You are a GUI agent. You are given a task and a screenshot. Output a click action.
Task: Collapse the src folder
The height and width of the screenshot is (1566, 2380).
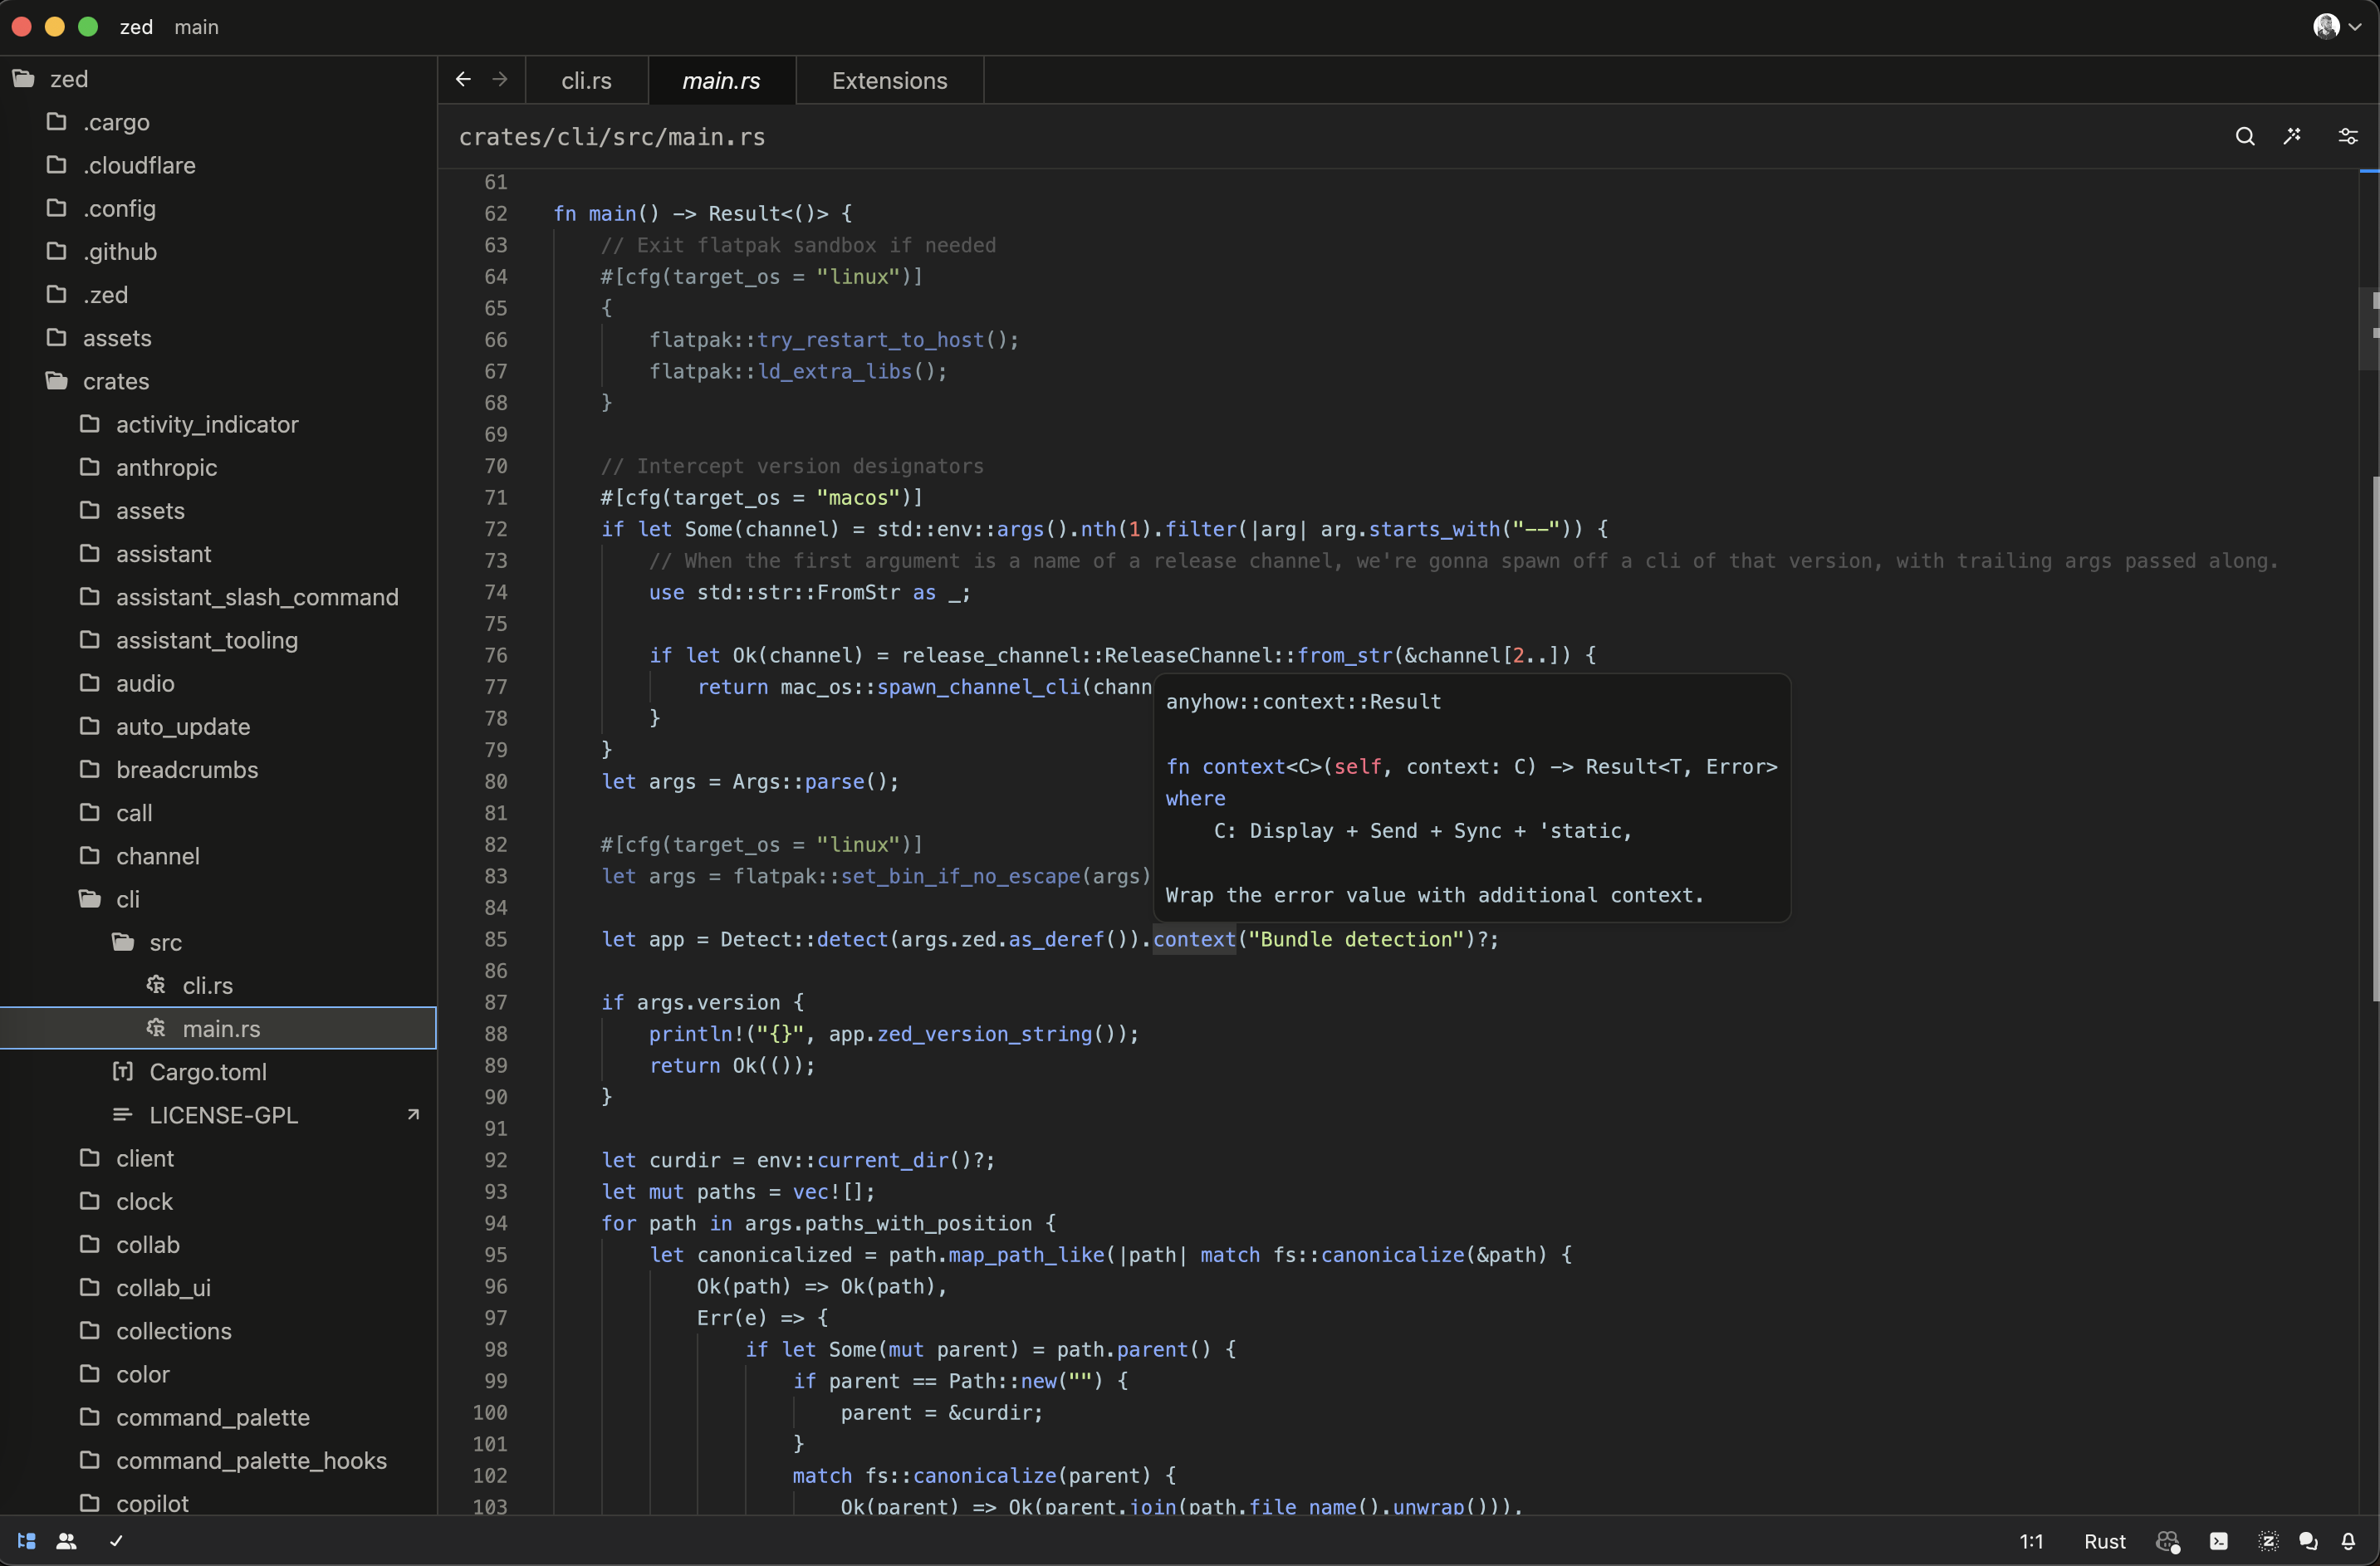point(218,942)
